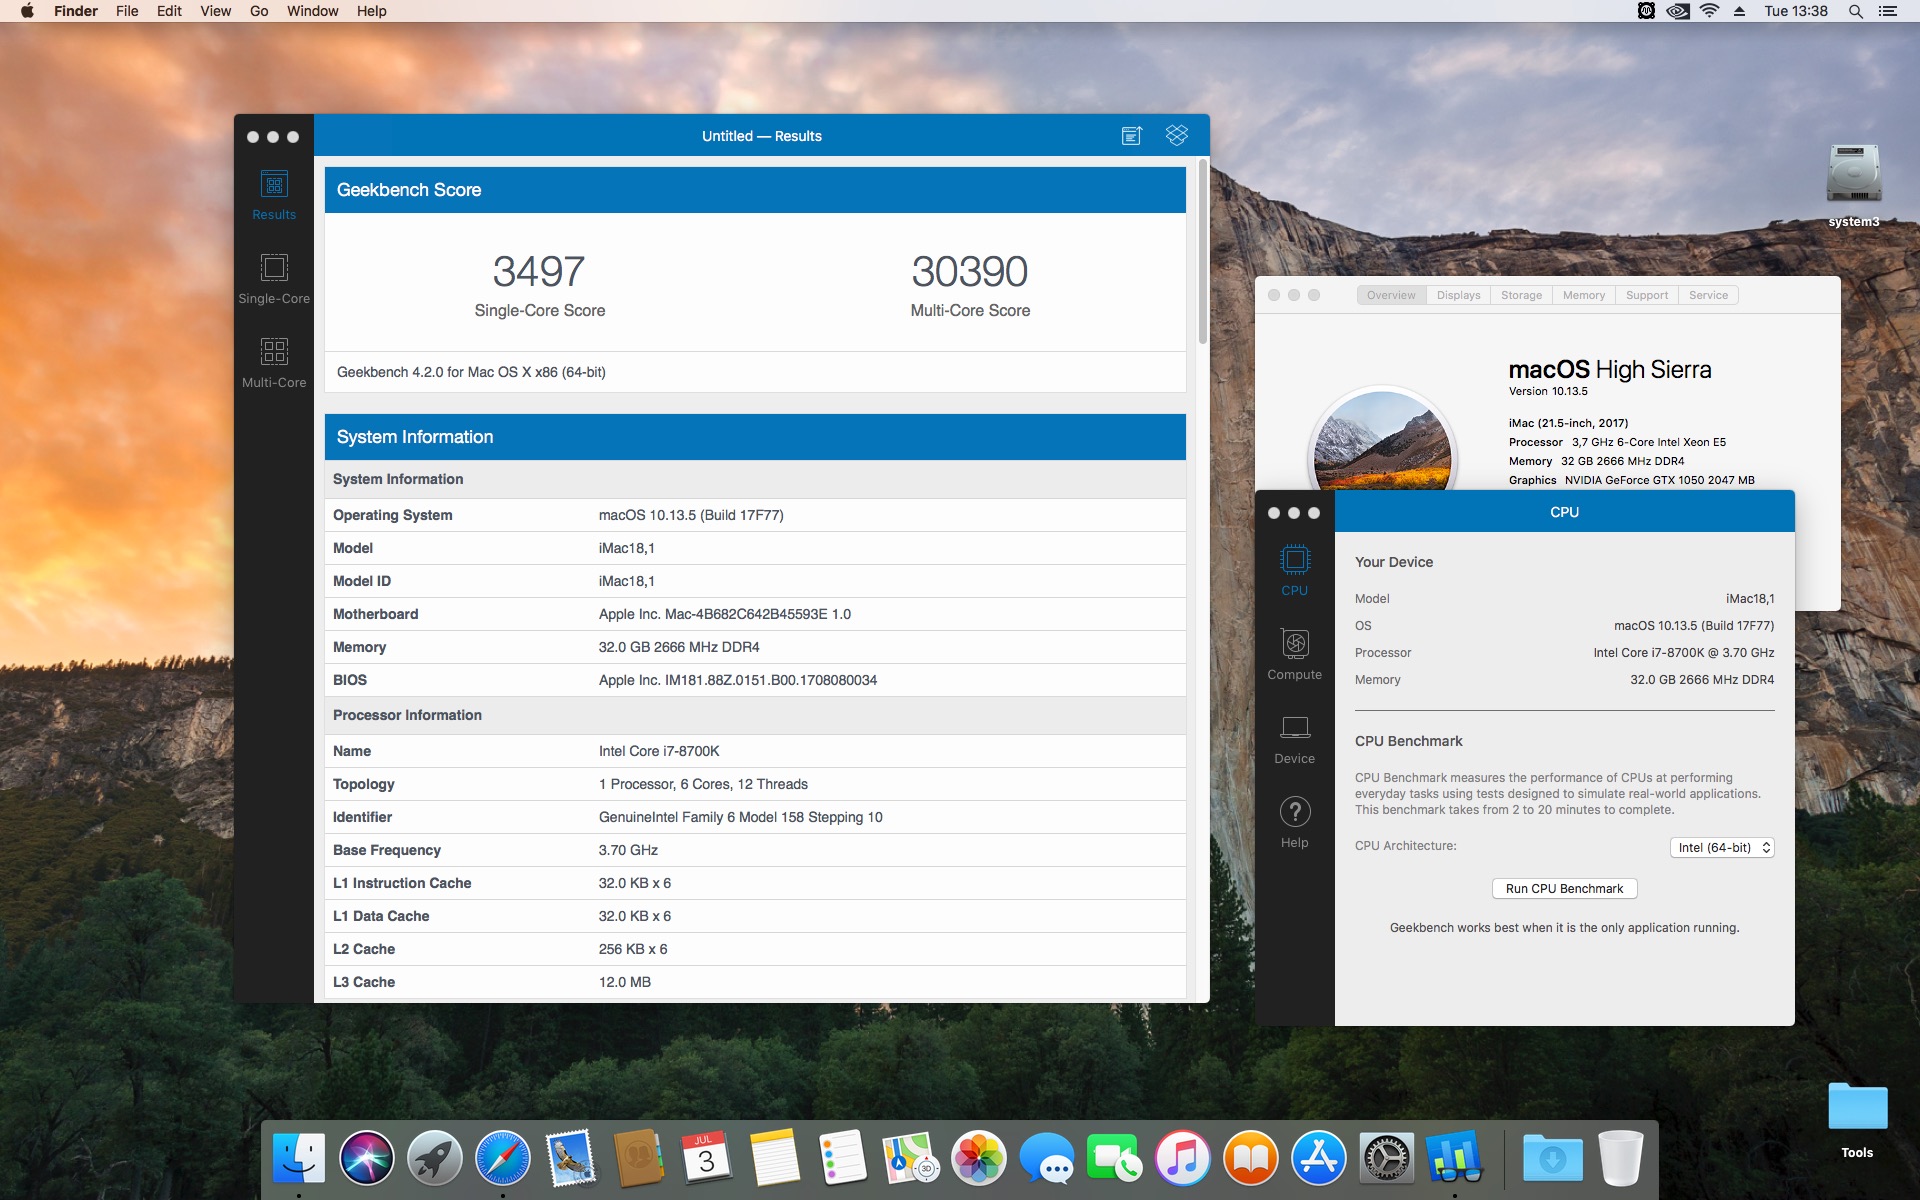Open the Window menu in menu bar
Image resolution: width=1920 pixels, height=1200 pixels.
tap(312, 11)
